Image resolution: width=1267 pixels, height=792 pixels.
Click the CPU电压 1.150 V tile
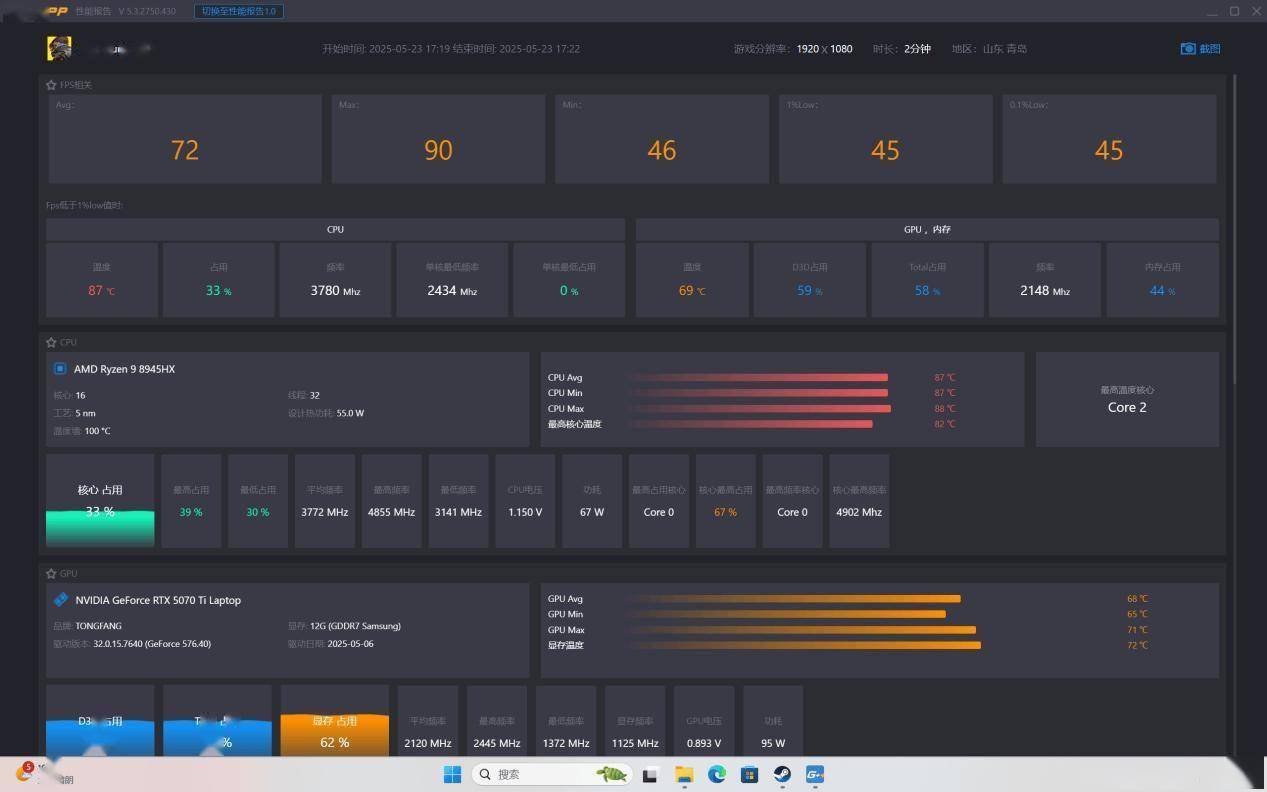click(525, 501)
